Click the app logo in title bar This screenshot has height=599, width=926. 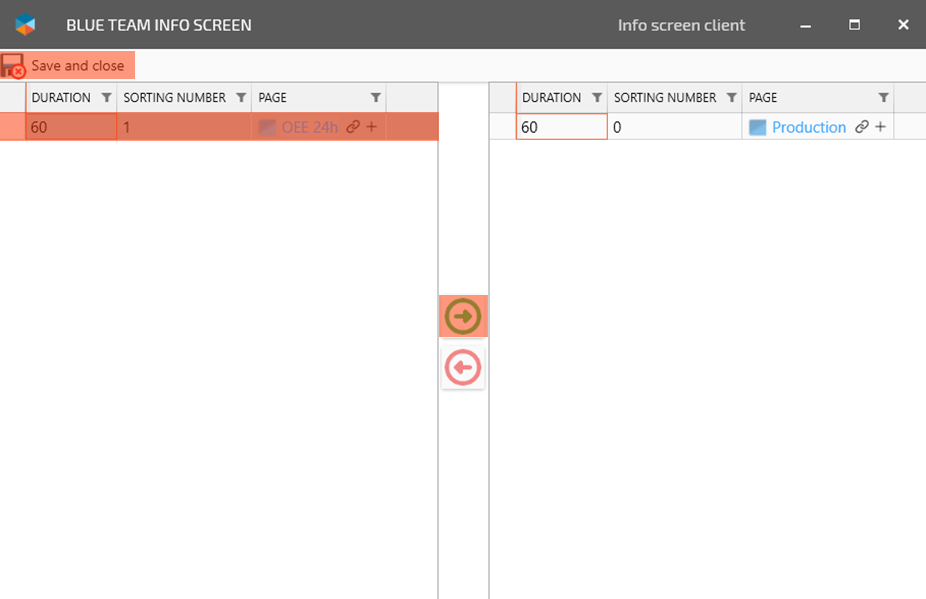[x=26, y=25]
